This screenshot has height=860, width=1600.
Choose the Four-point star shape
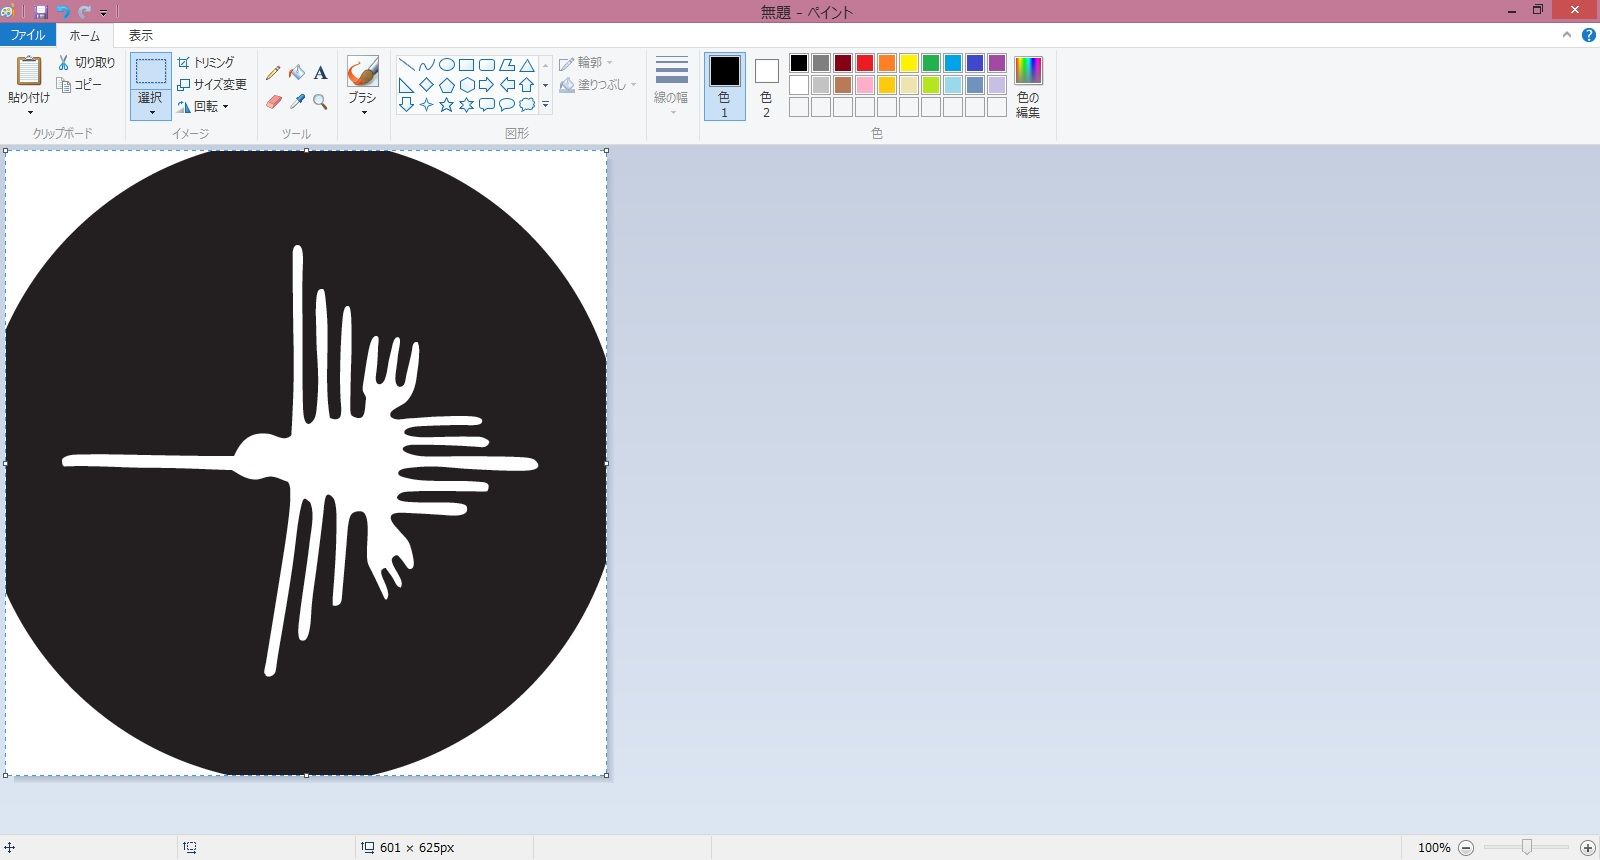coord(427,105)
